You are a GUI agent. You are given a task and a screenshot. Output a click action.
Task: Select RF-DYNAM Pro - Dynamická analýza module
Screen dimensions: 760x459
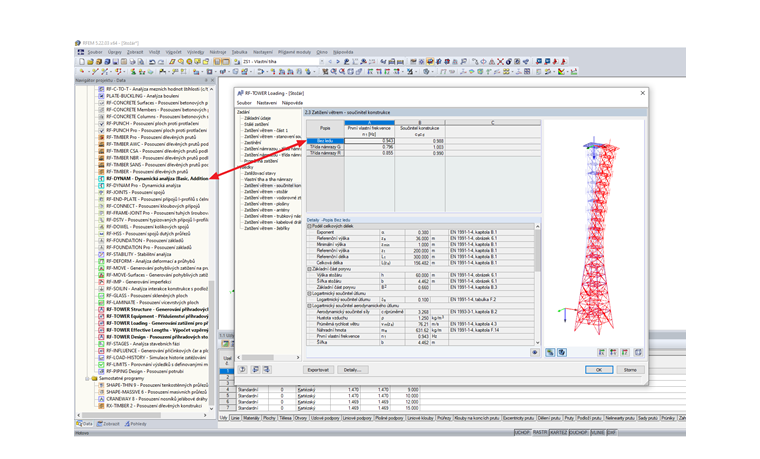[x=143, y=185]
